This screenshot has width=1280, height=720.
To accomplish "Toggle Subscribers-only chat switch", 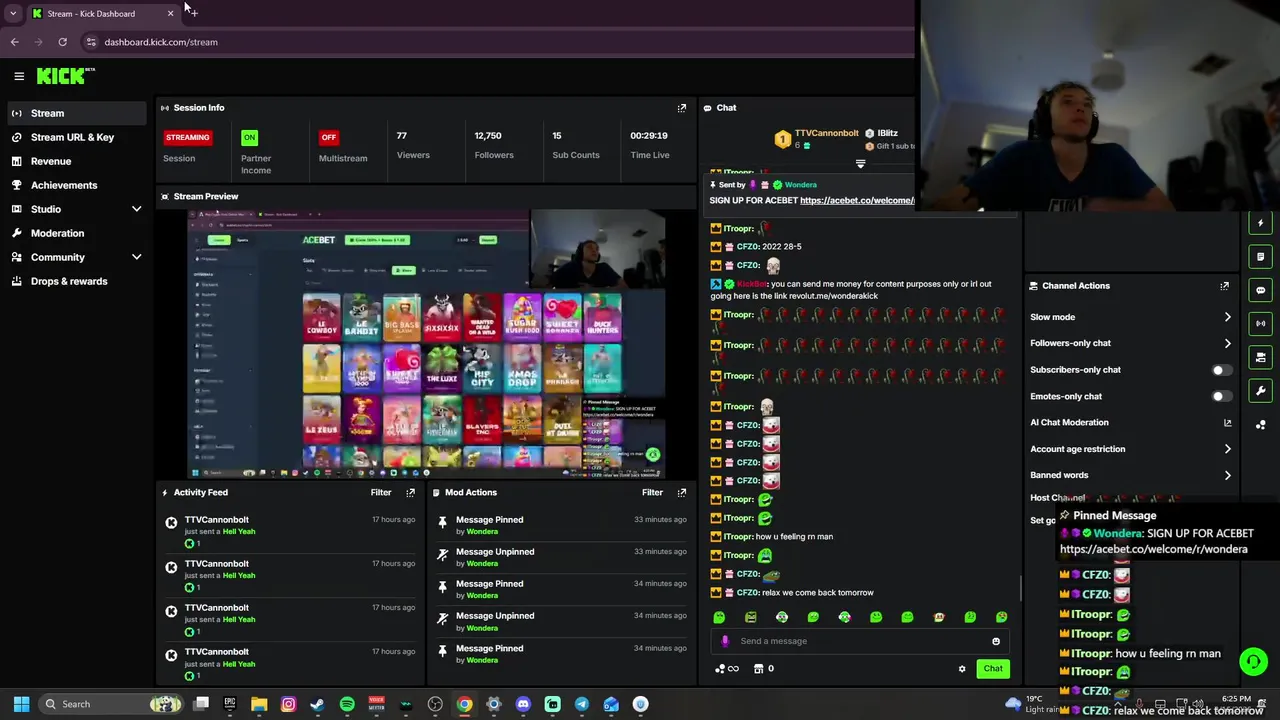I will [x=1221, y=370].
